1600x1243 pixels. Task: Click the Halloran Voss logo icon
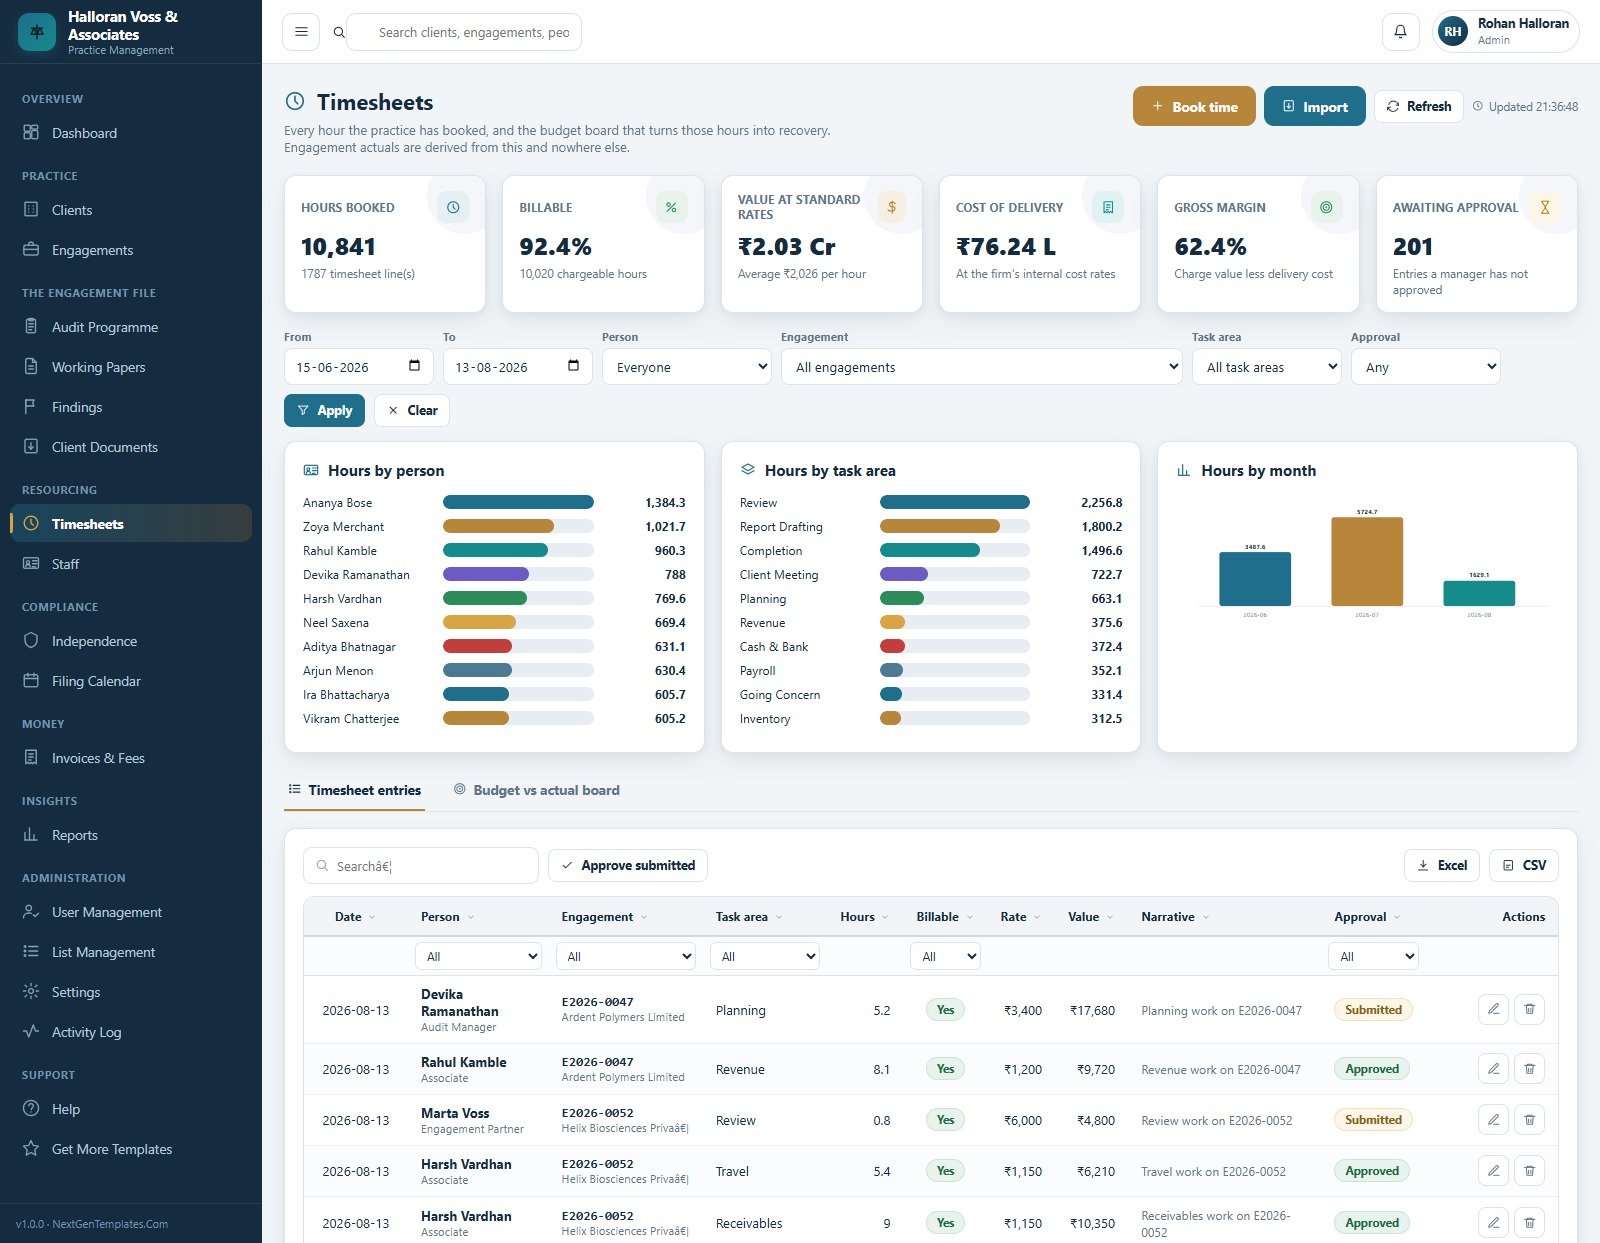pos(37,32)
